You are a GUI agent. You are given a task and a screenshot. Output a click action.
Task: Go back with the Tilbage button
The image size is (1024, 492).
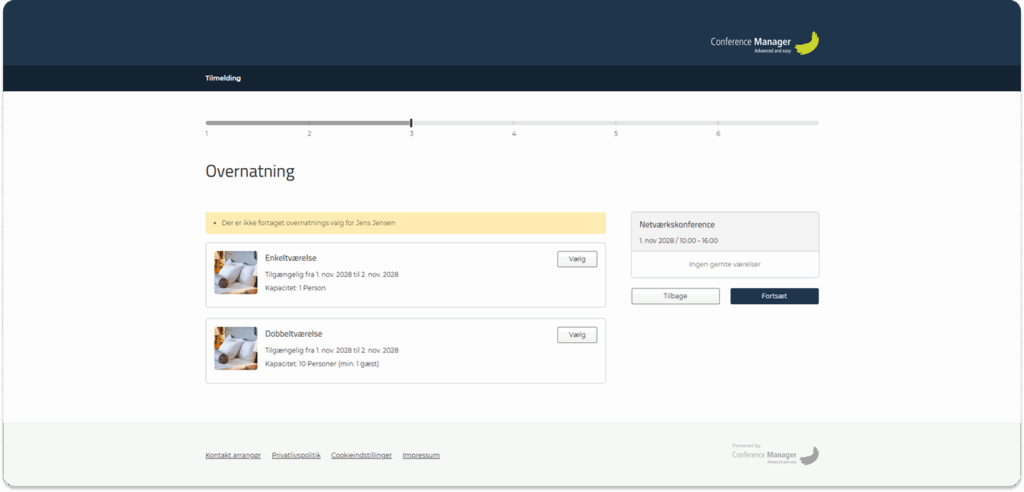675,296
